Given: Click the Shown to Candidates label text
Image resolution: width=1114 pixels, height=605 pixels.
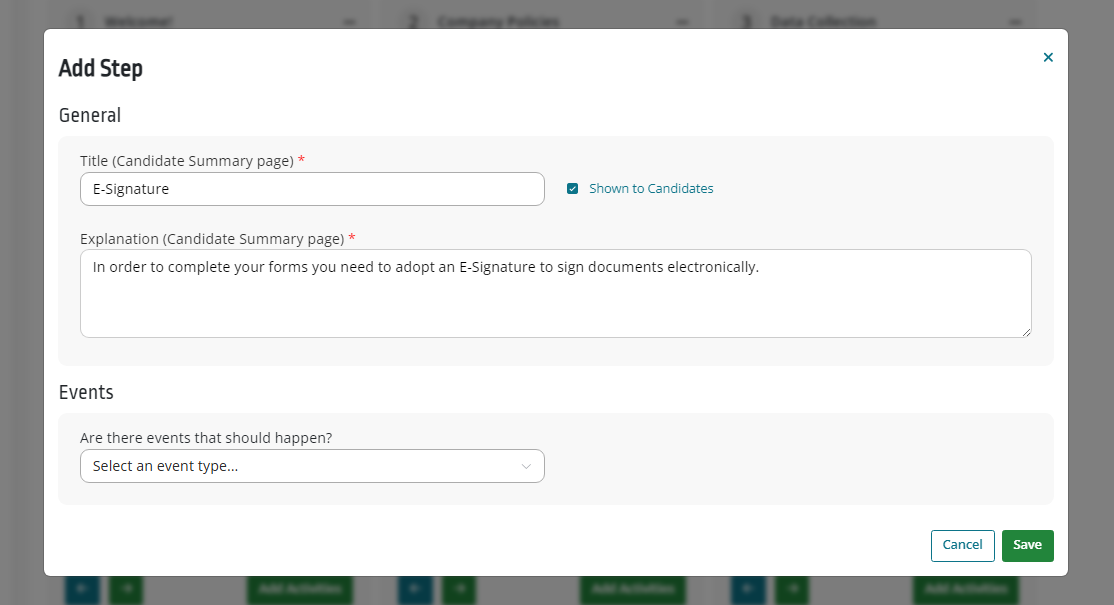Looking at the screenshot, I should point(651,189).
